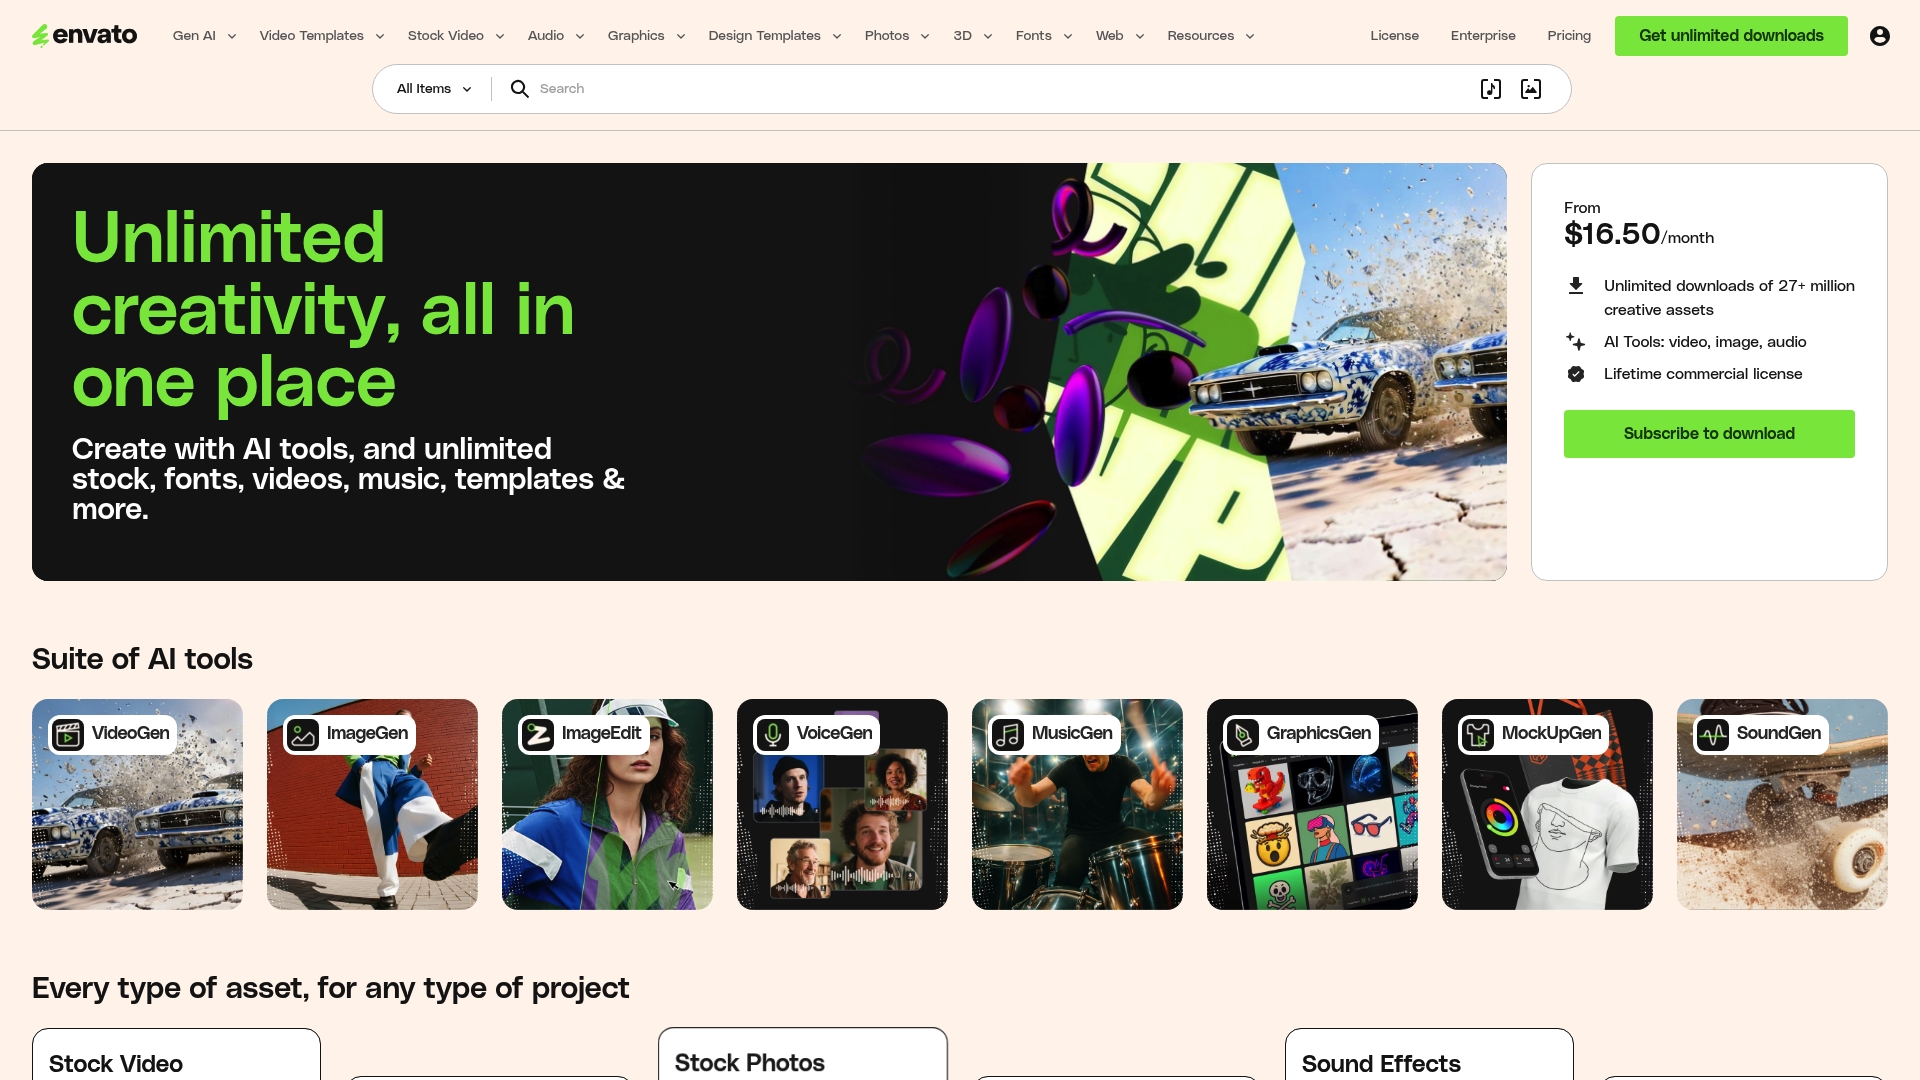Click the ImageEdit tool icon
The image size is (1920, 1080).
point(538,734)
